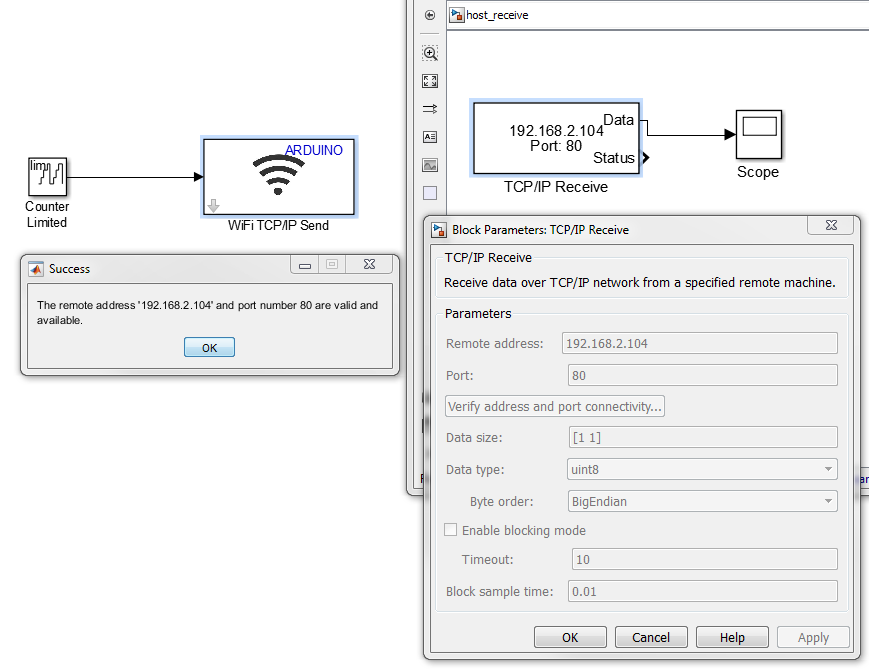This screenshot has height=672, width=869.
Task: Toggle sample time display arrows icon
Action: 430,109
